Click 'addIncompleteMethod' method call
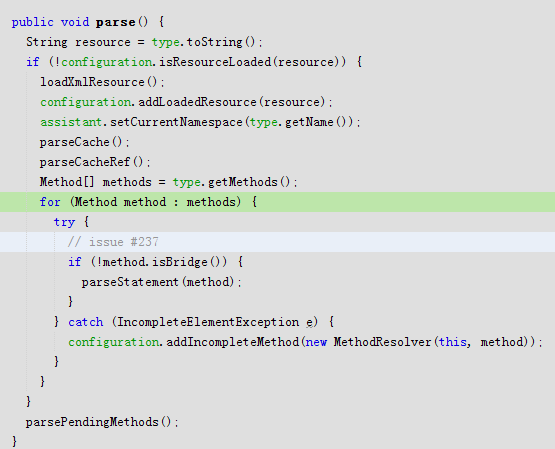The height and width of the screenshot is (449, 555). point(233,342)
